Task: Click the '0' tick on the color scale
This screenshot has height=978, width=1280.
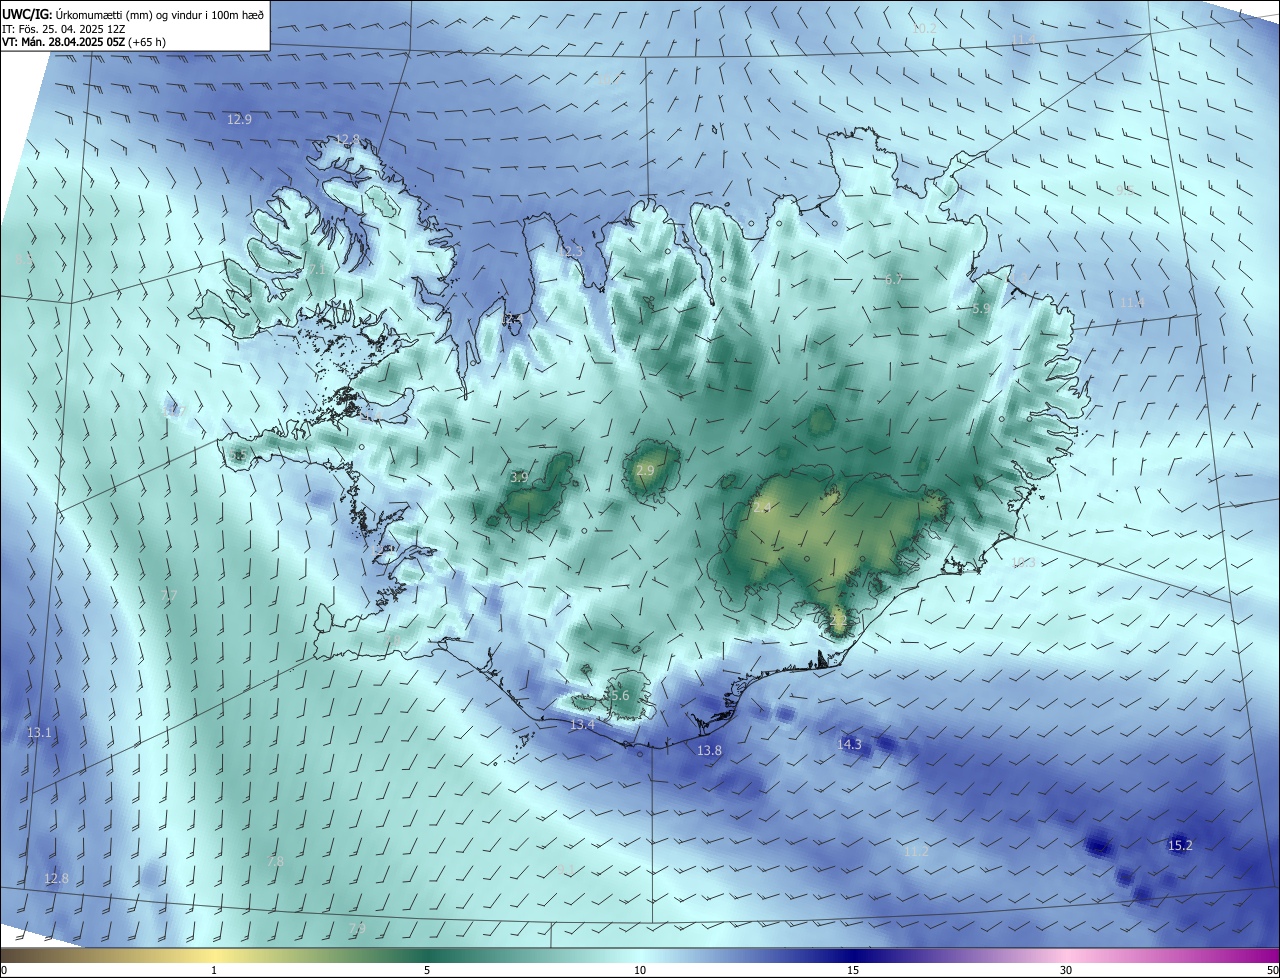Action: (4, 970)
